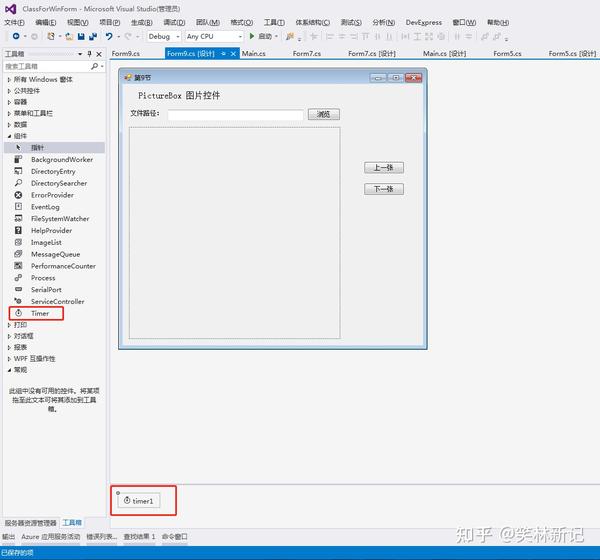Expand the 打印 toolbox group
The height and width of the screenshot is (560, 600).
coord(9,325)
